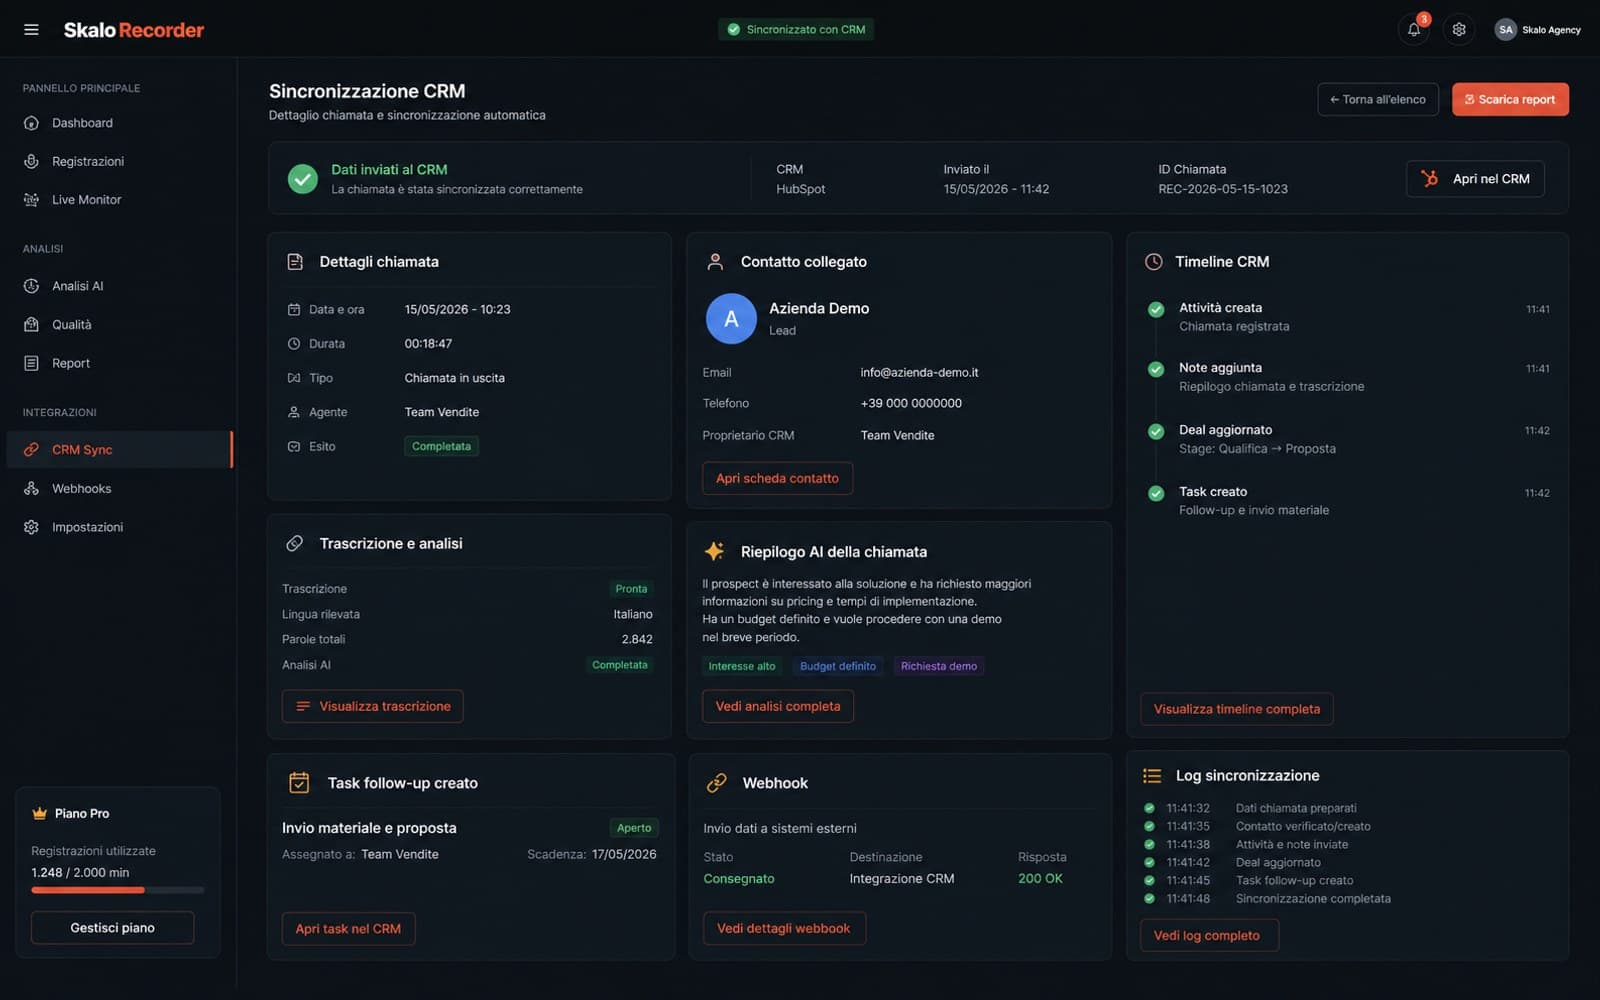Click the Piano Pro crown icon
1600x1000 pixels.
tap(40, 814)
